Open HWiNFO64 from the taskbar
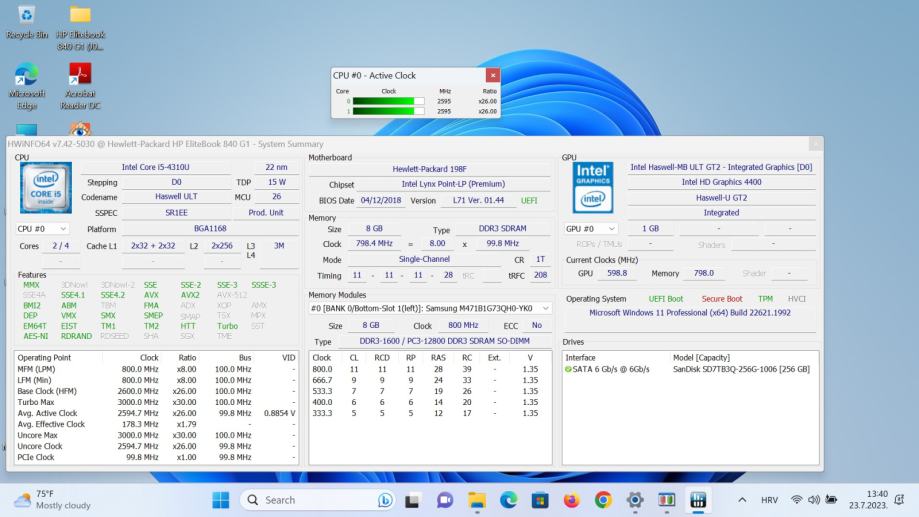The image size is (919, 517). tap(697, 499)
